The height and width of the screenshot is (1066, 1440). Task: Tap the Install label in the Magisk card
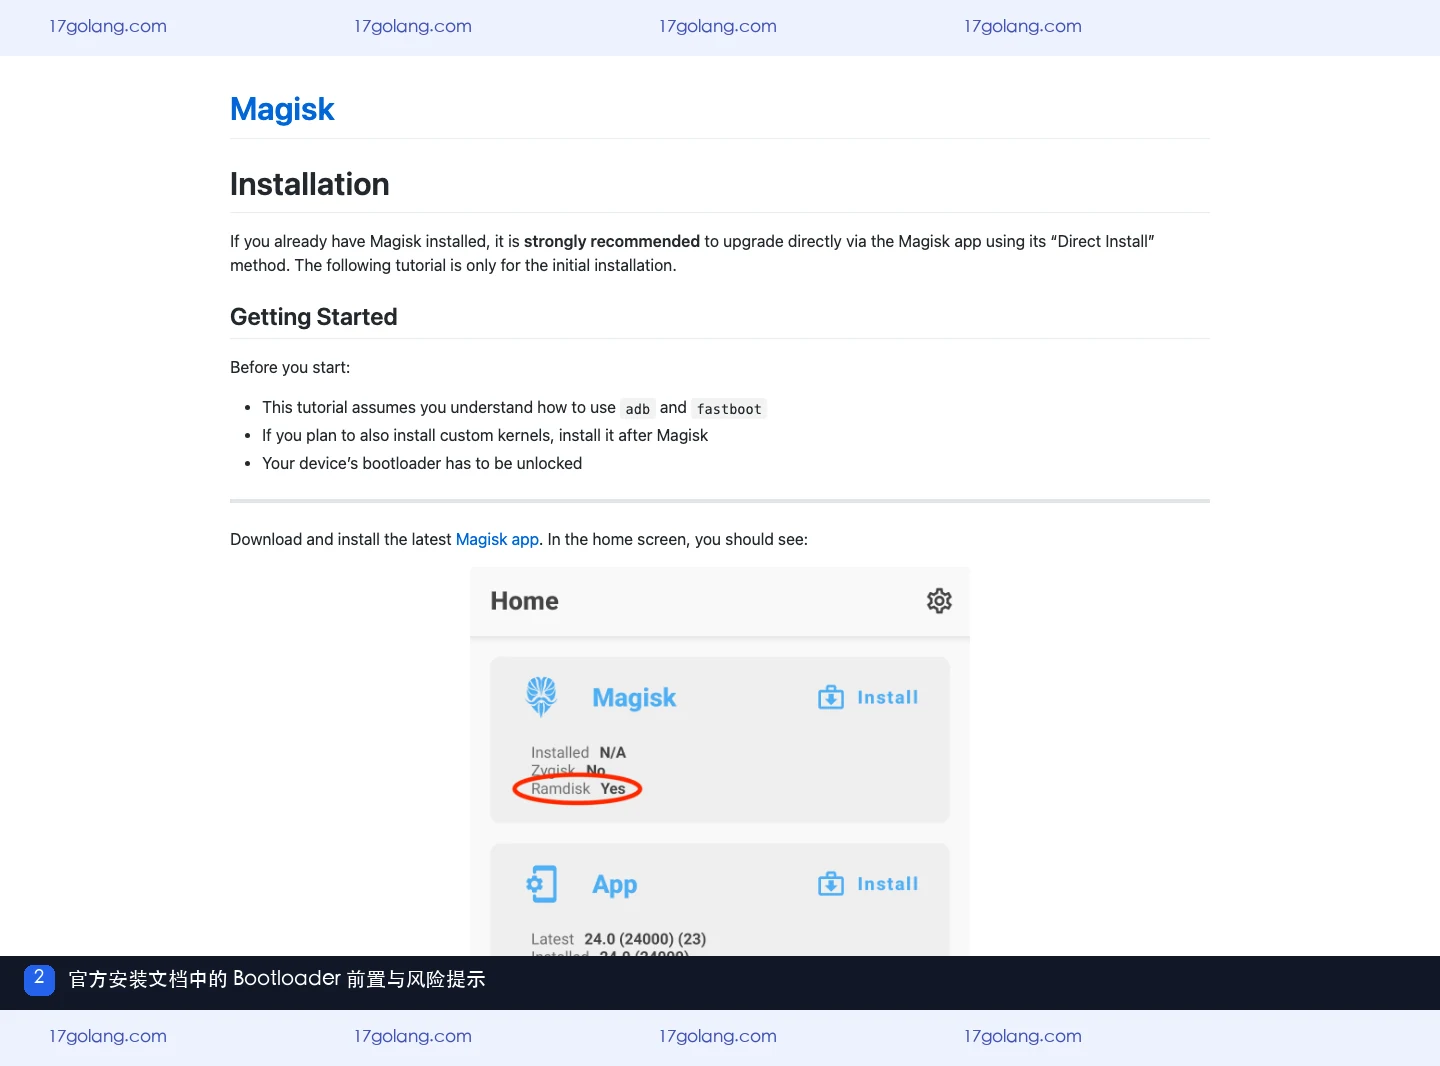(888, 697)
